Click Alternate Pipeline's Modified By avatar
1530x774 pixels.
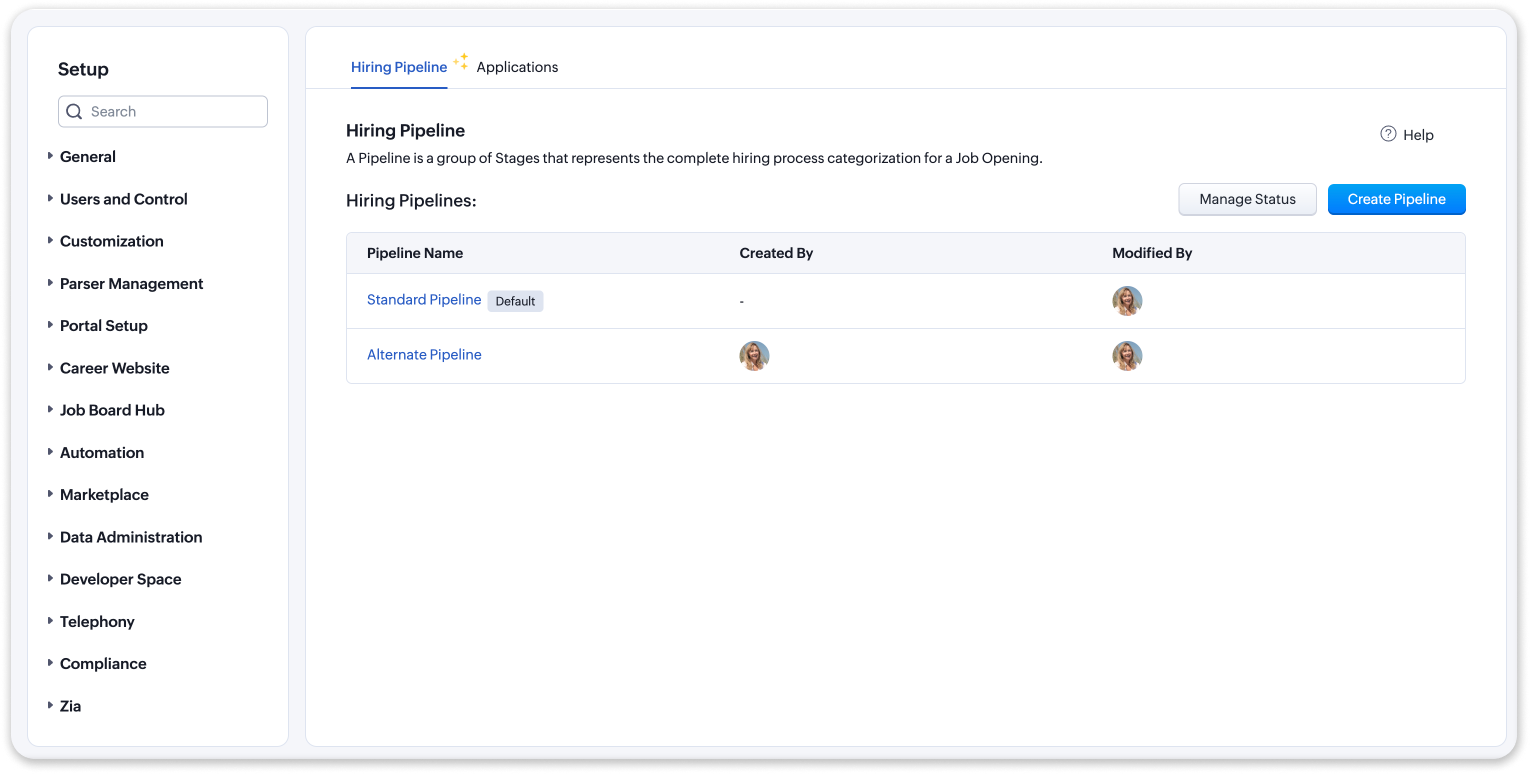click(x=1127, y=356)
